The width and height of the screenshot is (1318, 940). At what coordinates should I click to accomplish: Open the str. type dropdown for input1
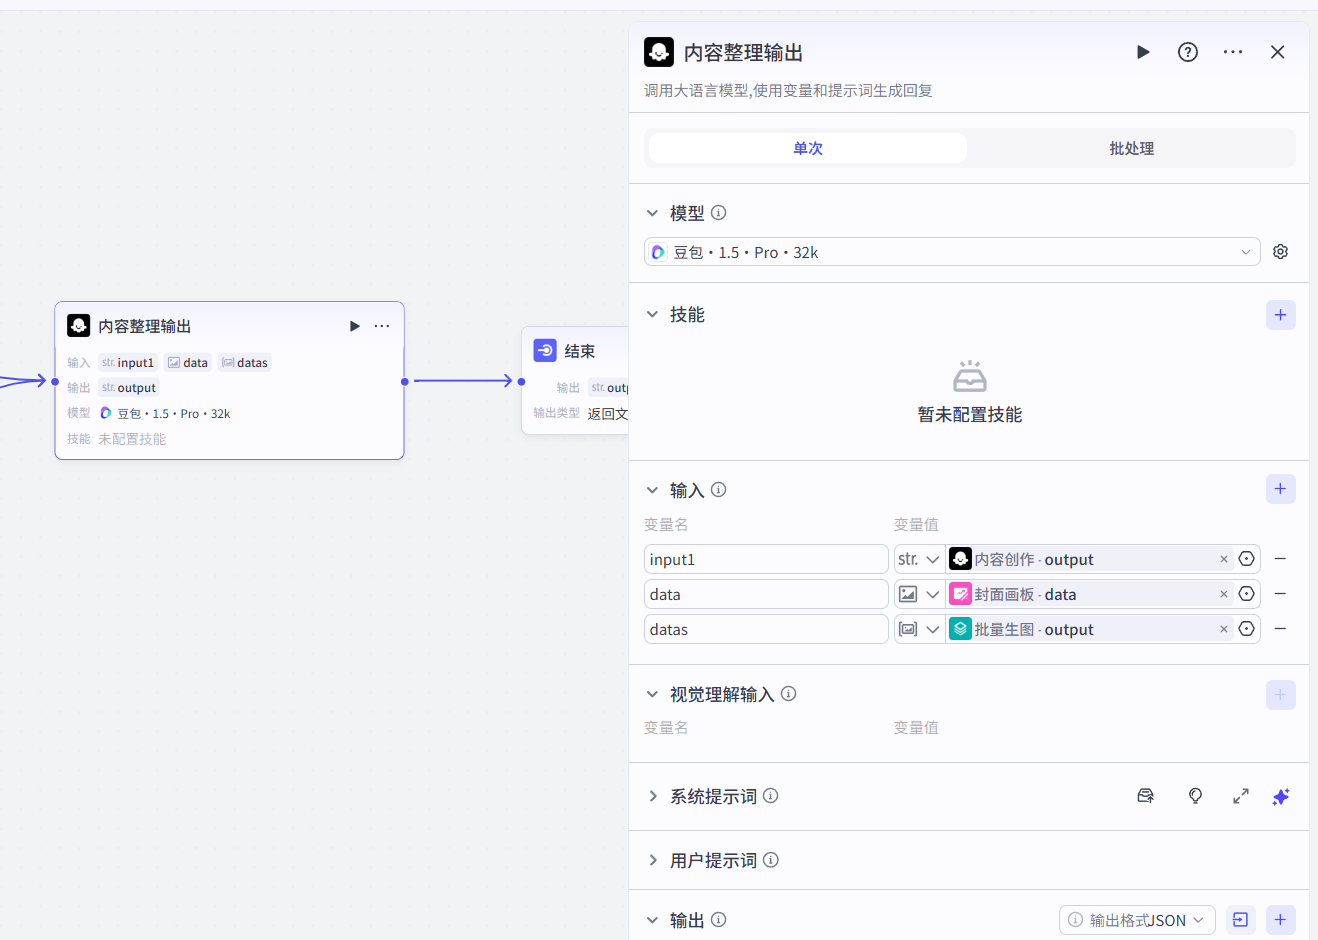[919, 559]
